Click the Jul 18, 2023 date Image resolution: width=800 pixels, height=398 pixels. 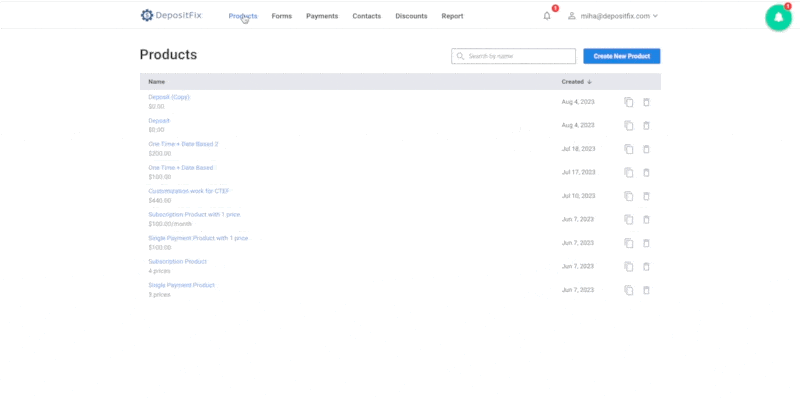point(578,149)
